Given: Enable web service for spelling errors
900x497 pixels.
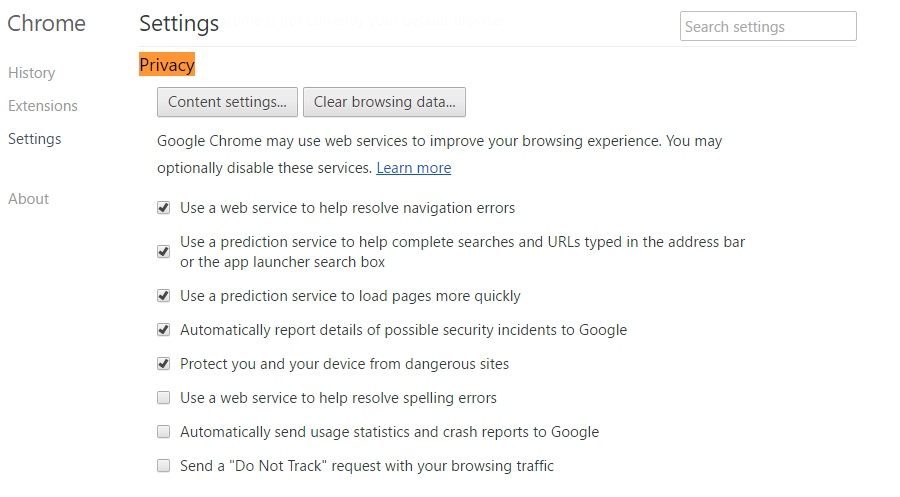Looking at the screenshot, I should click(x=164, y=398).
